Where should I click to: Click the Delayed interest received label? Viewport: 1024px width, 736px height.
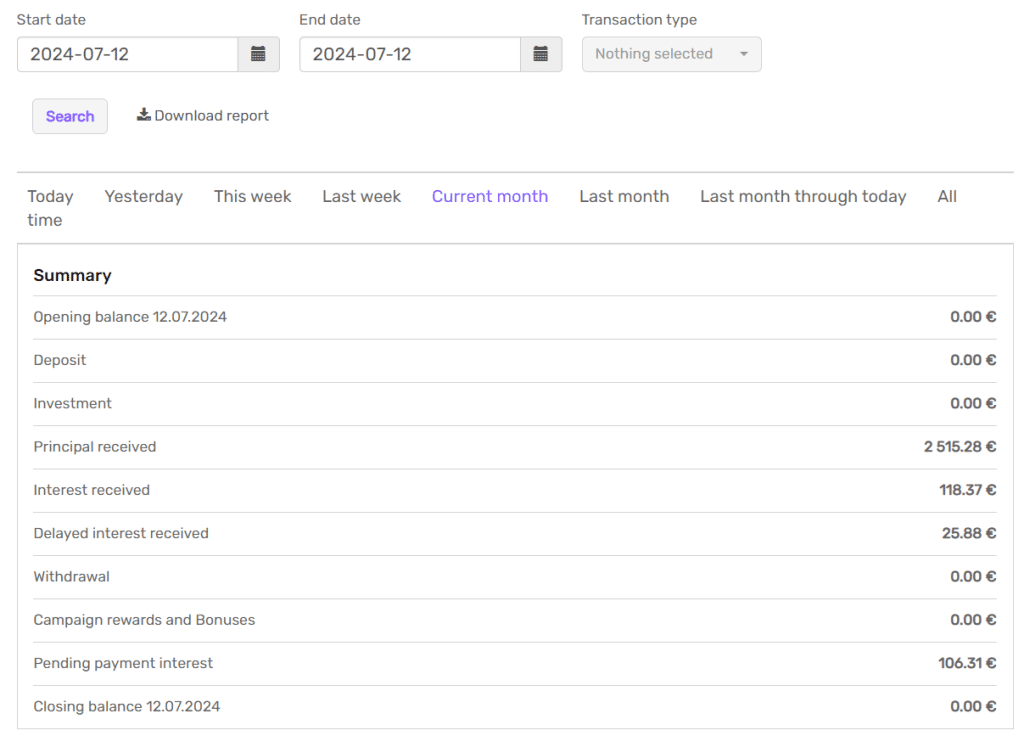pyautogui.click(x=121, y=533)
